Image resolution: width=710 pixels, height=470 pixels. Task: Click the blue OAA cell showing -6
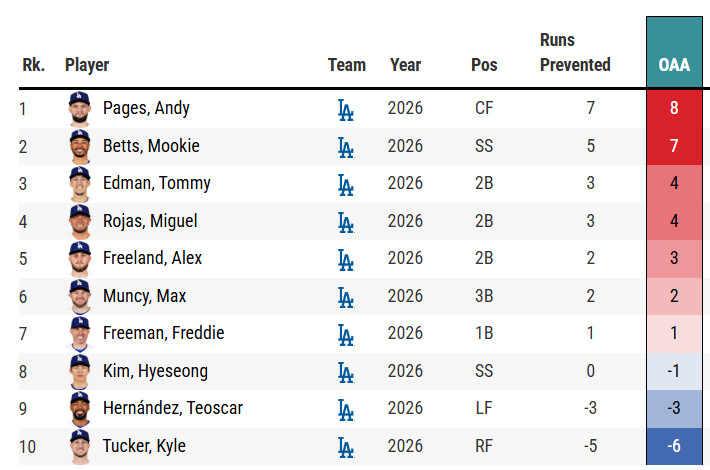click(674, 446)
